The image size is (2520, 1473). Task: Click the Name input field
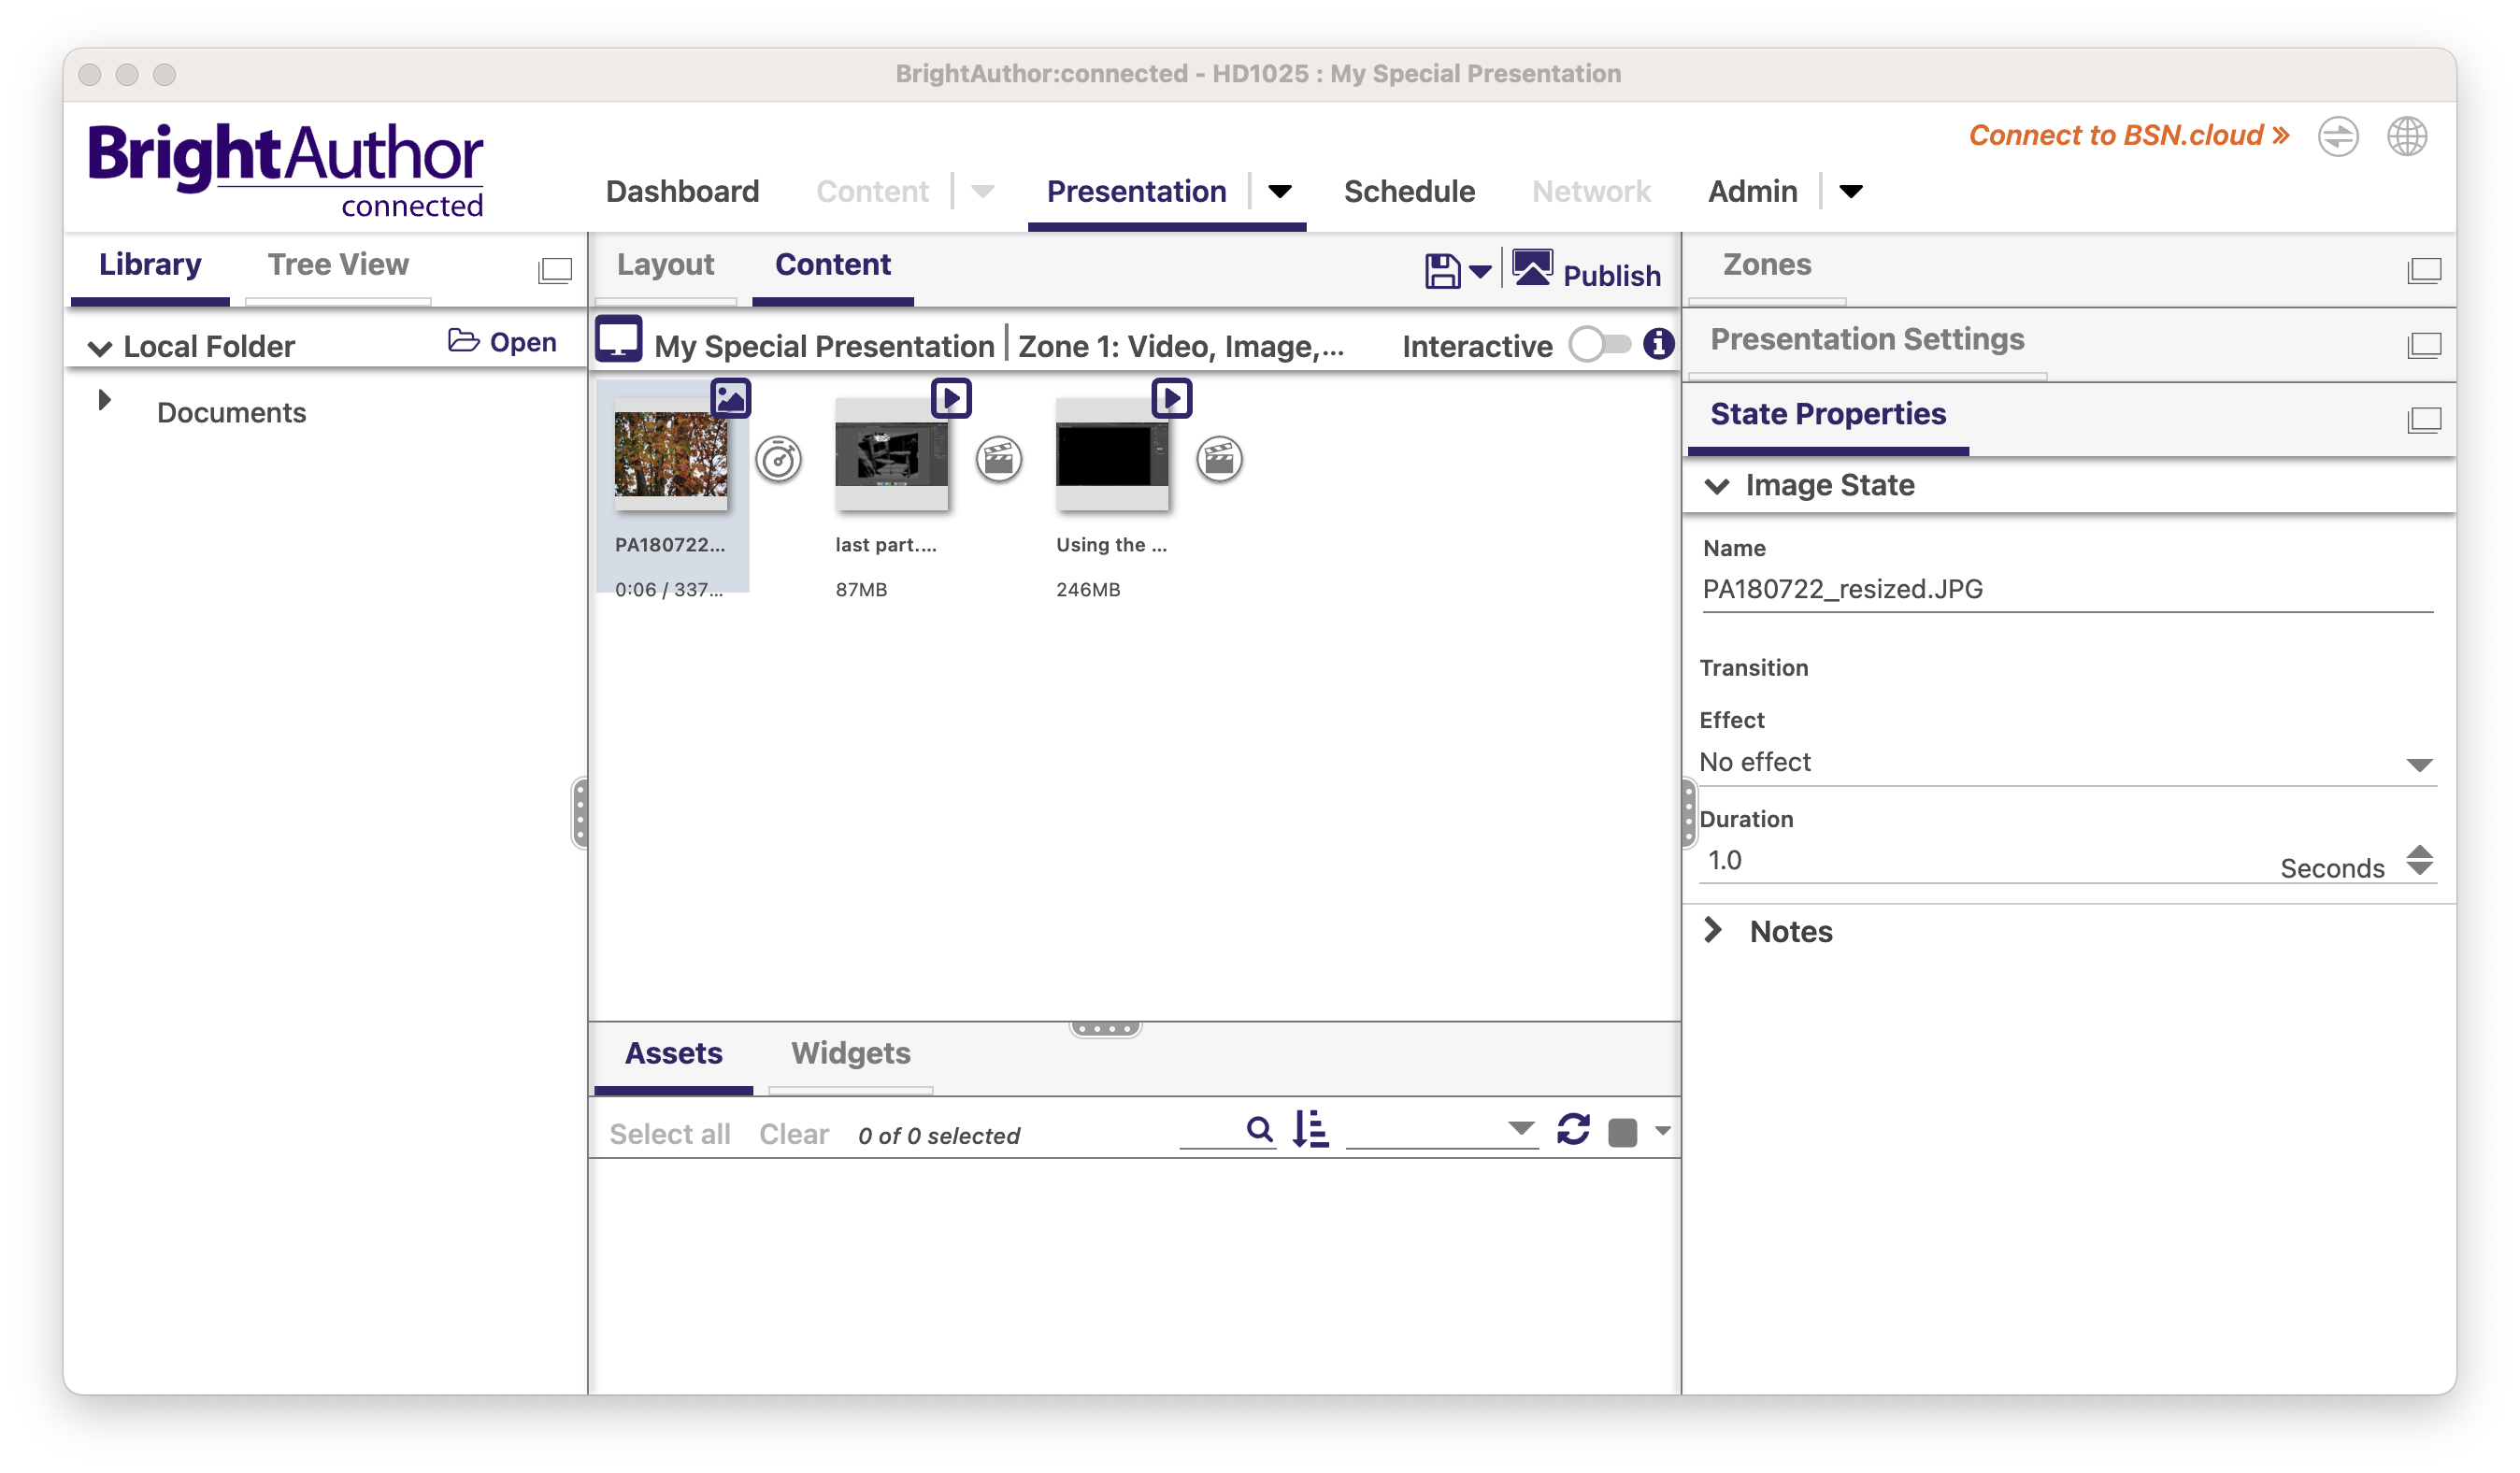(2067, 589)
